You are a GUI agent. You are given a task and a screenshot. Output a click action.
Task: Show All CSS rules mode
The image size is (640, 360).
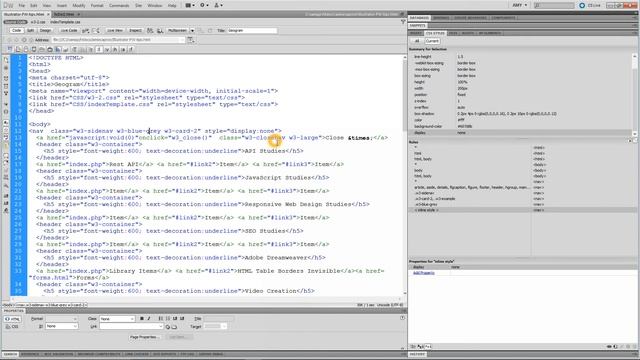pyautogui.click(x=417, y=41)
